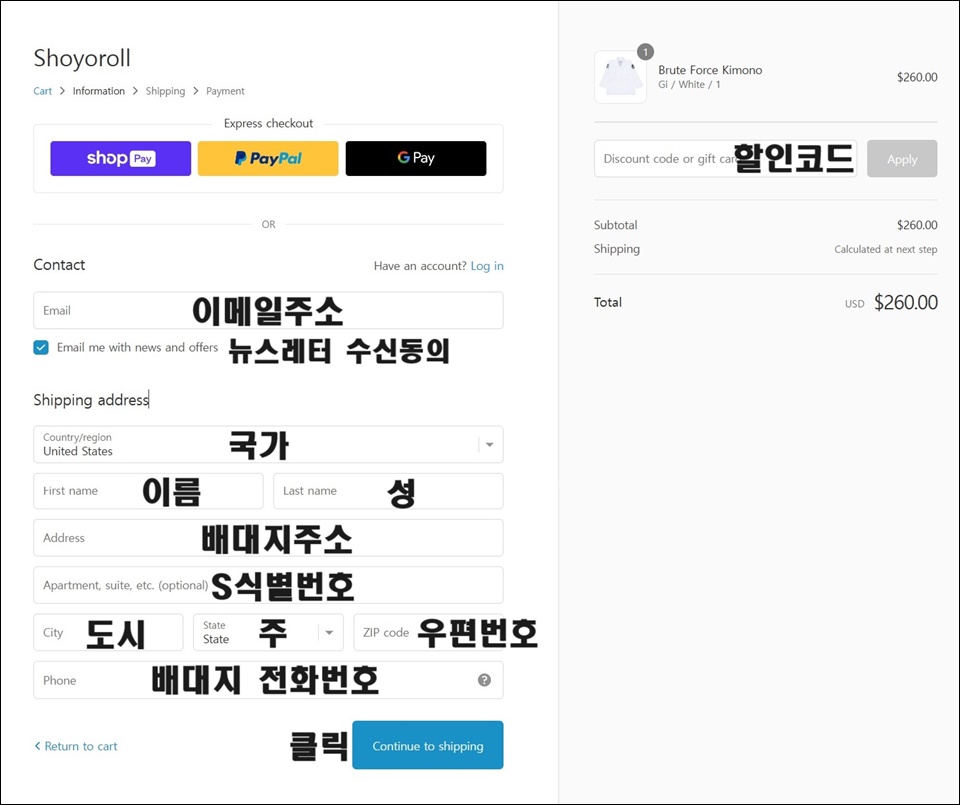
Task: Click the 'Gi / White / 1' variant text
Action: click(x=689, y=84)
